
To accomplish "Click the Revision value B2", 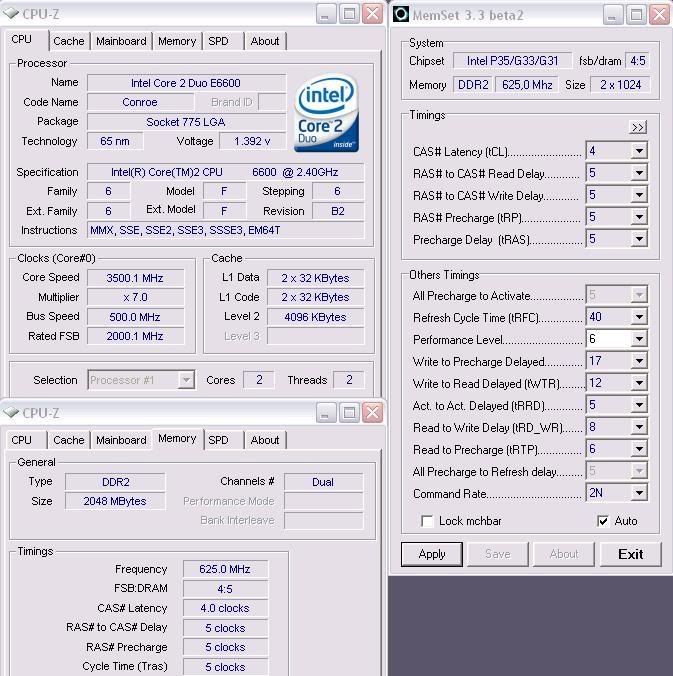I will 338,211.
